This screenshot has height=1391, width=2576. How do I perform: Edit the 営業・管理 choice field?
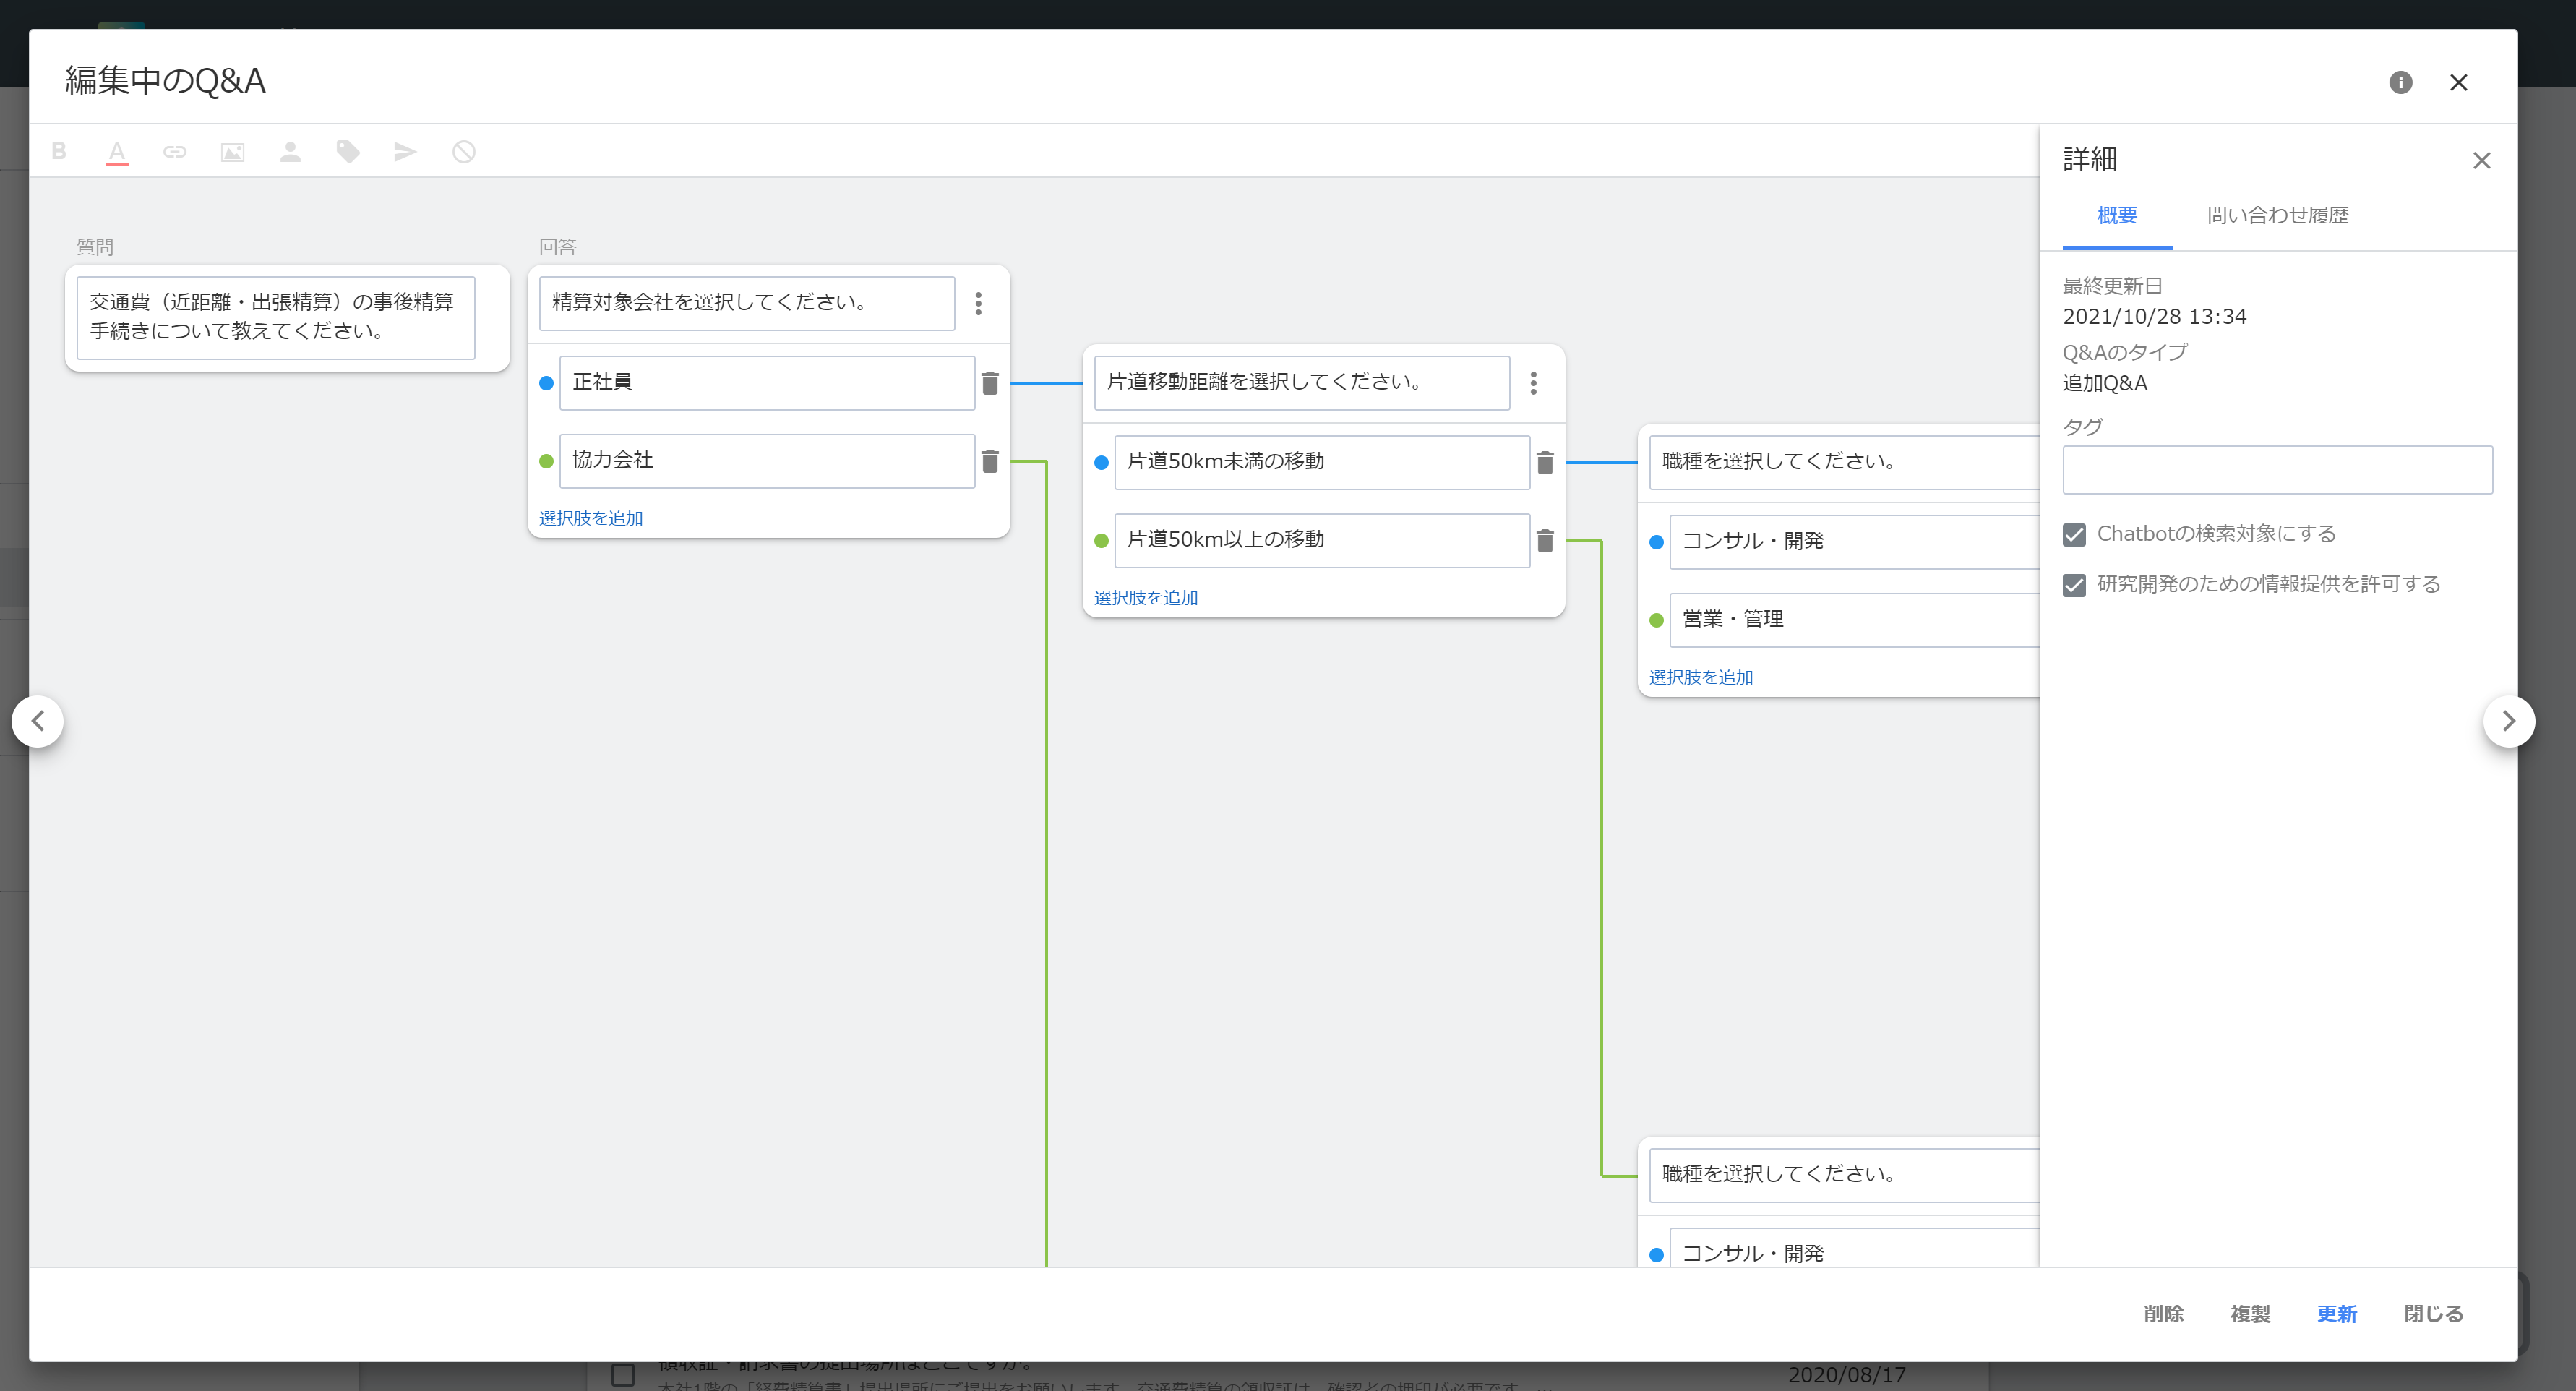(x=1854, y=620)
